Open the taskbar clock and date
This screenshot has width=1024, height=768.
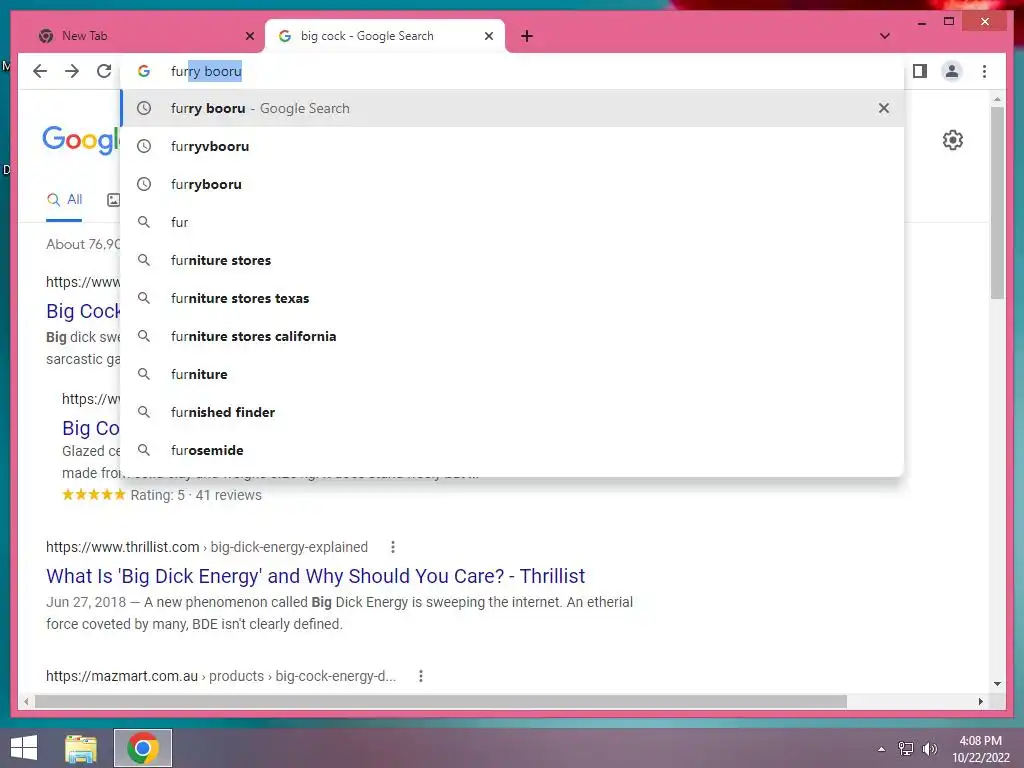pos(981,749)
